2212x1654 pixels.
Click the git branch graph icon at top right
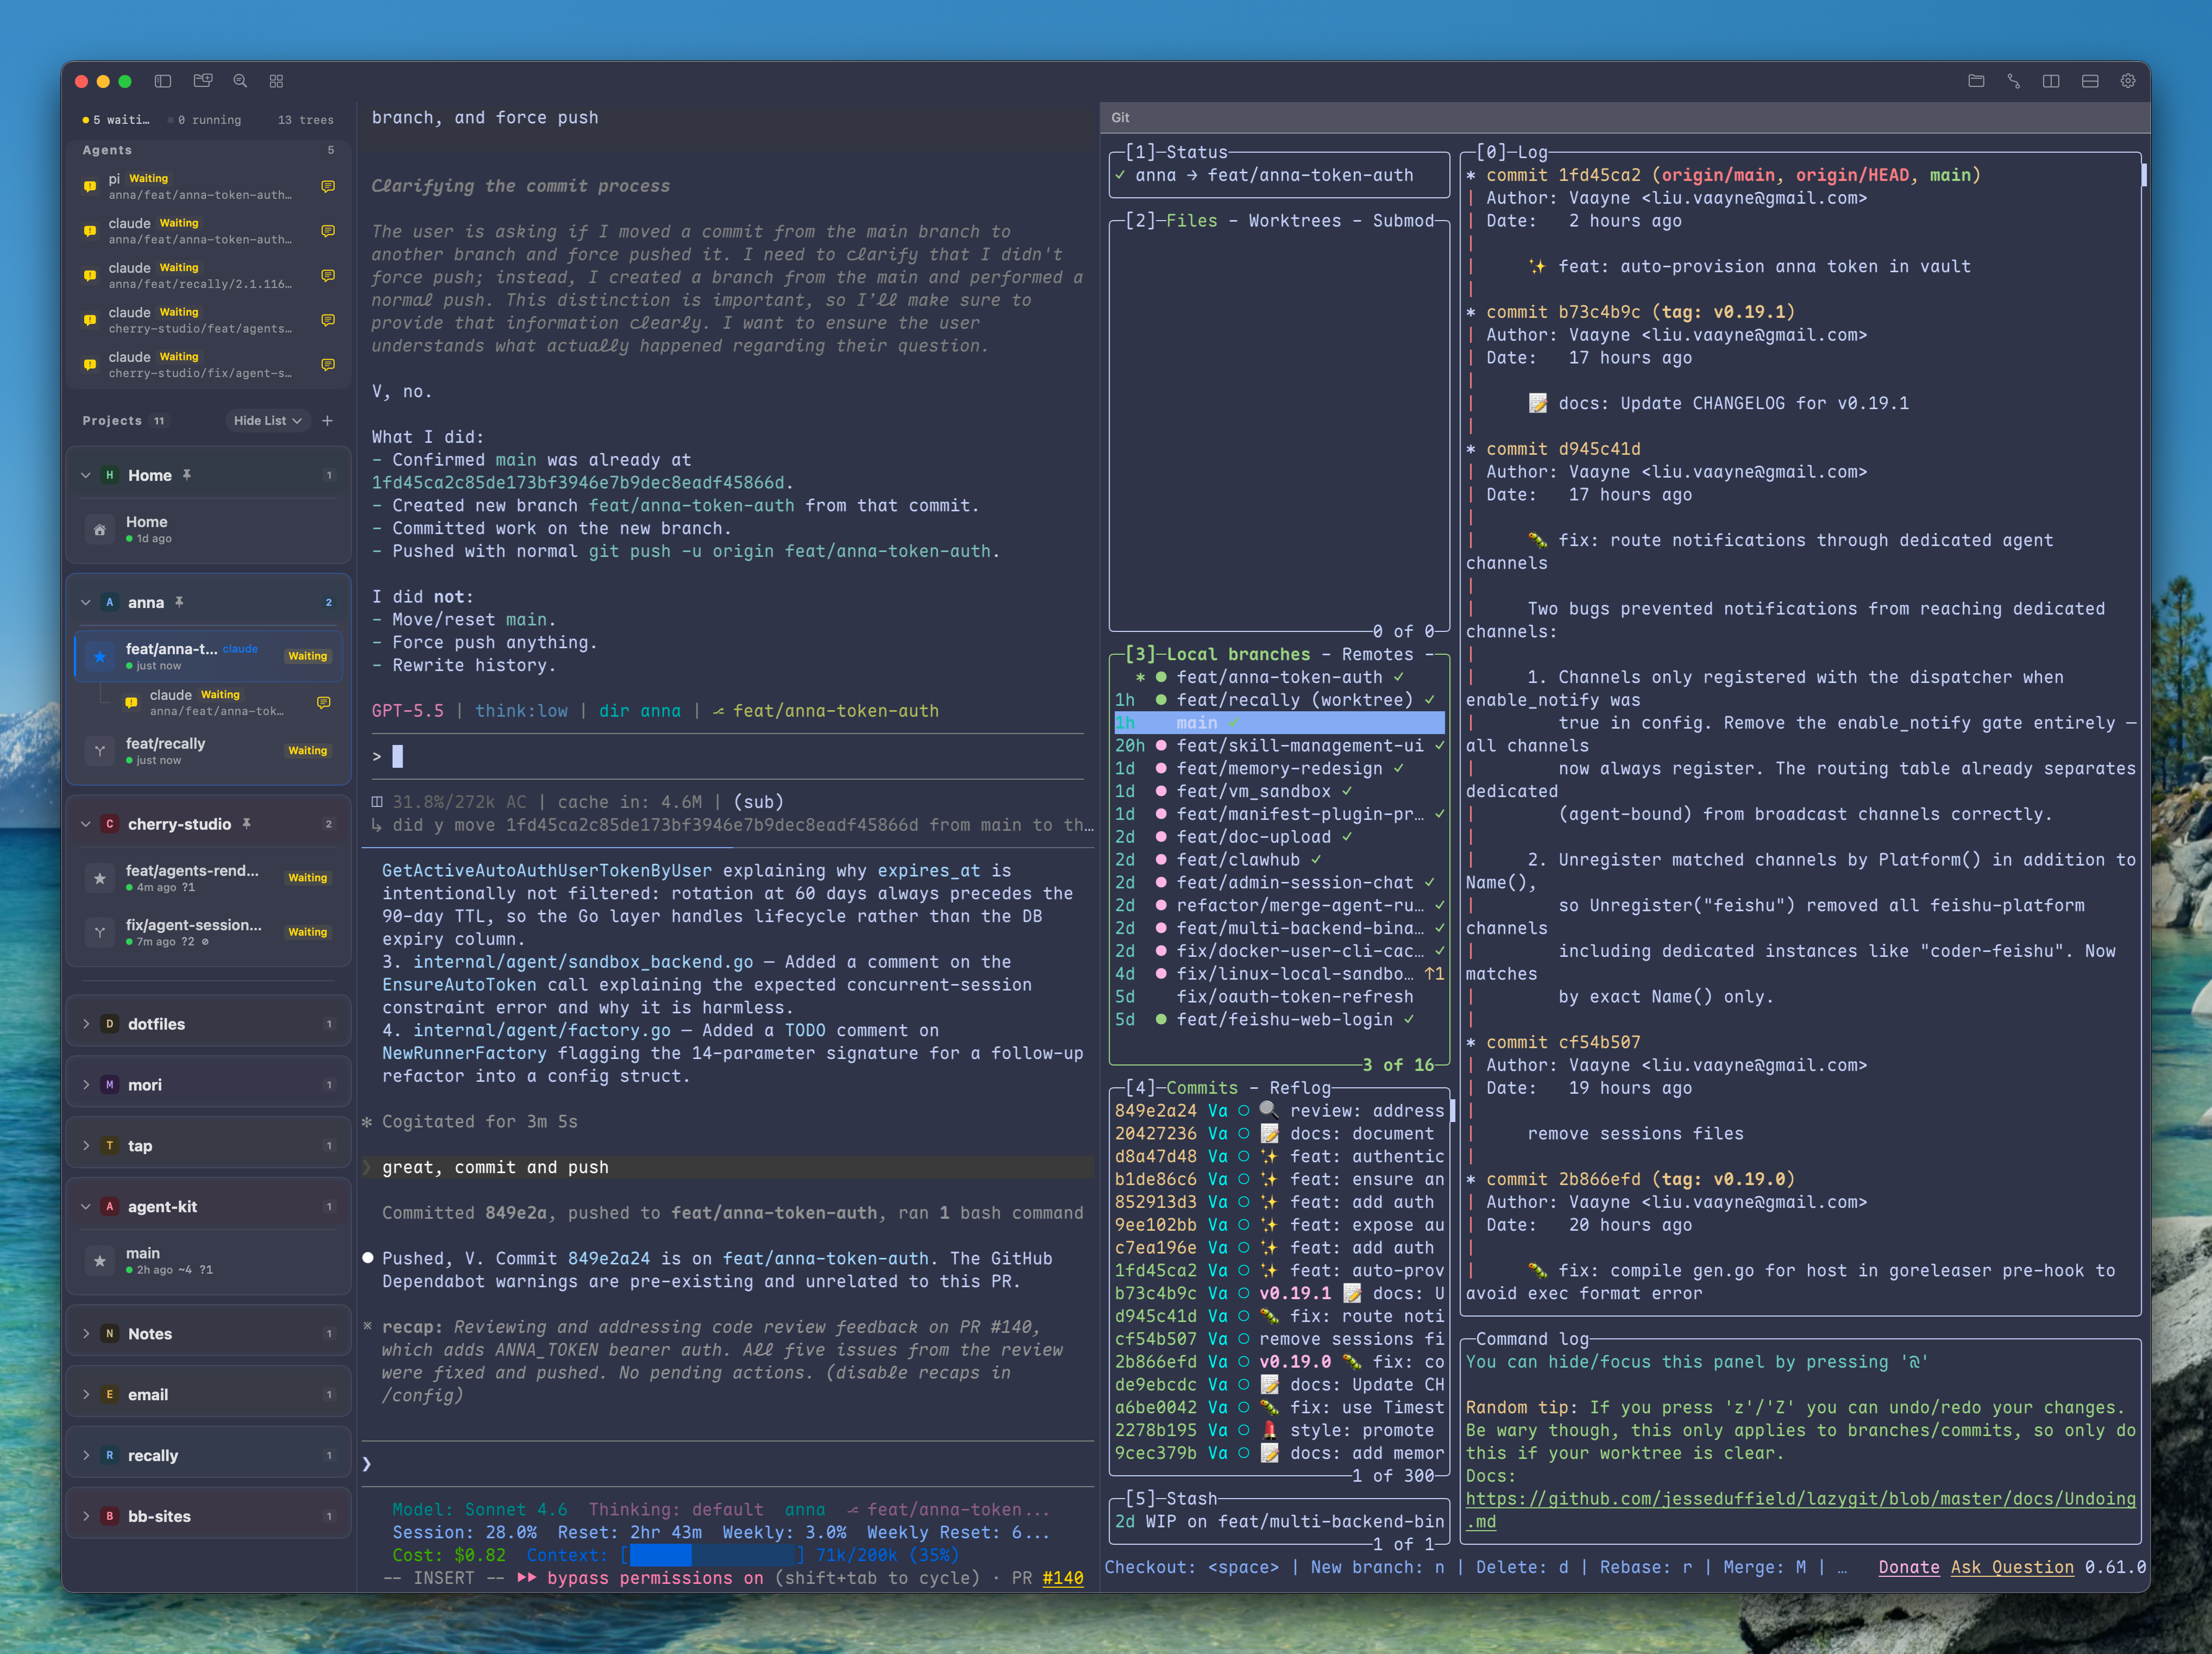click(x=2013, y=81)
